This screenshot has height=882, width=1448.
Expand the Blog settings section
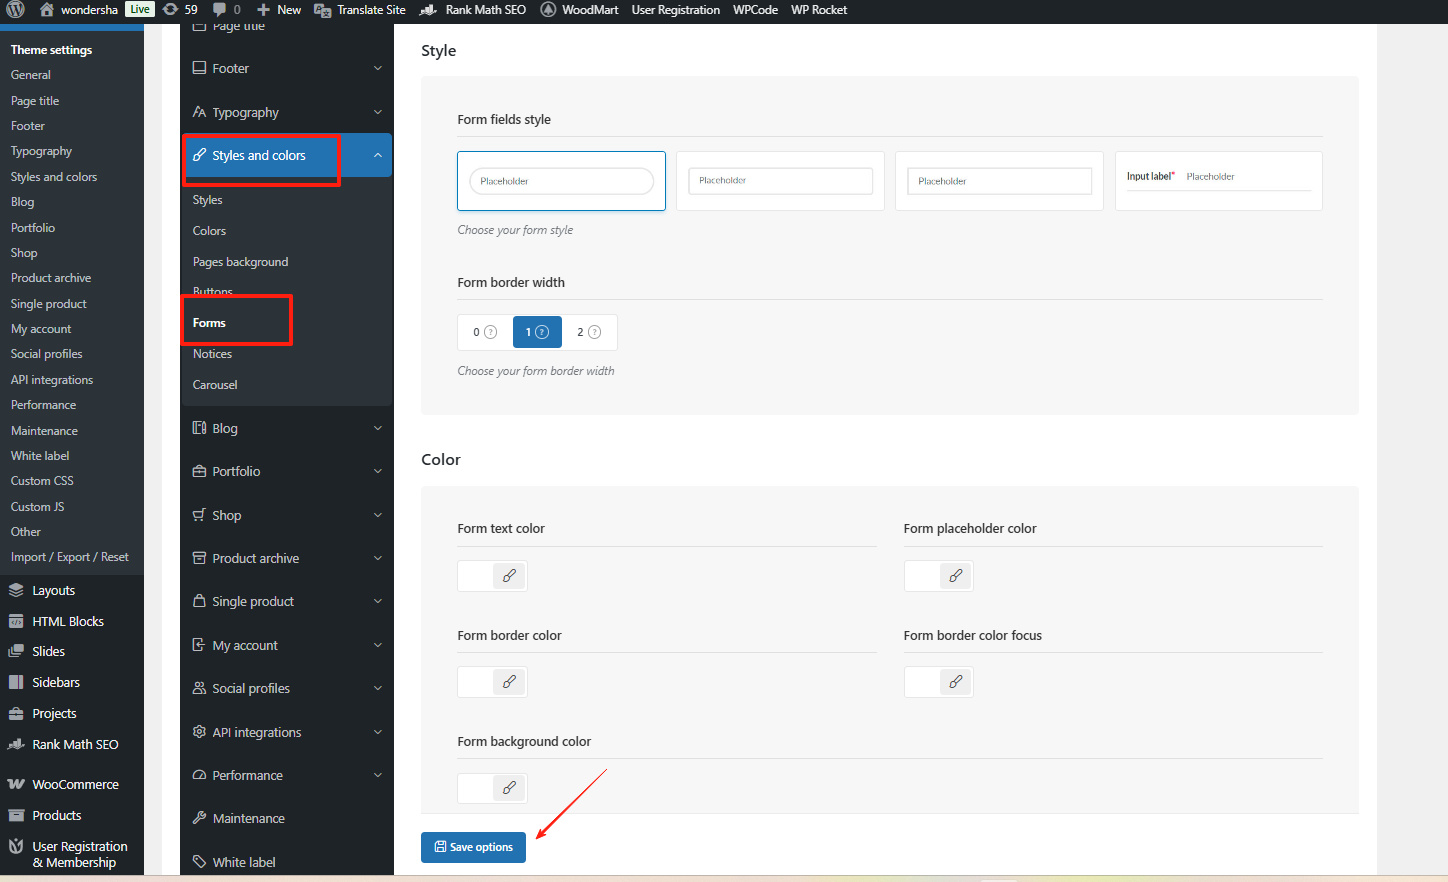tap(287, 428)
